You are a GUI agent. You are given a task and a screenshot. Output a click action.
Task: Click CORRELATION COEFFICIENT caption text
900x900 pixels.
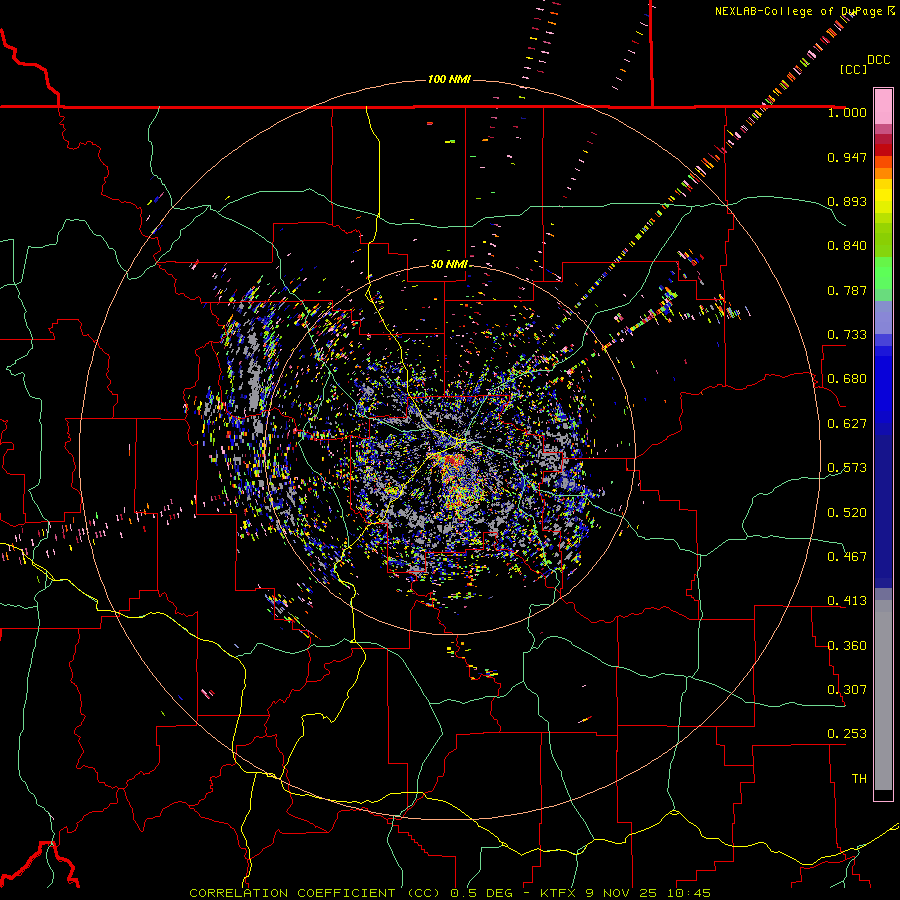coord(314,893)
